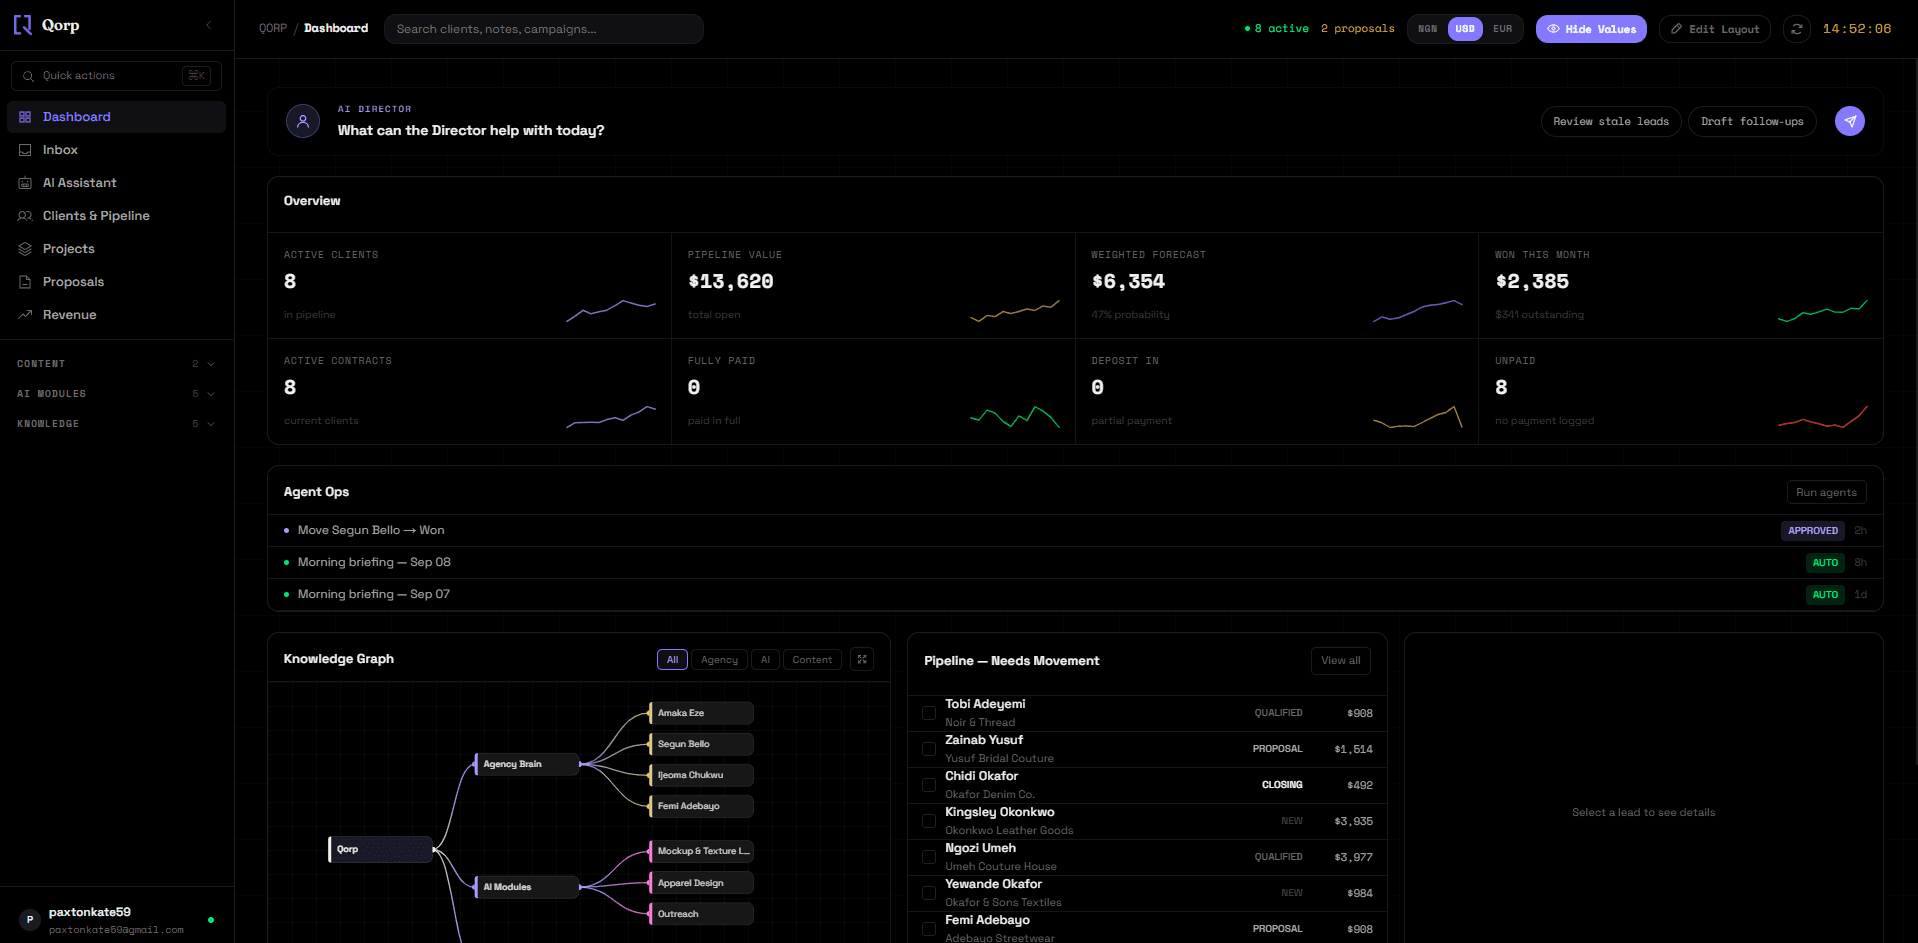This screenshot has width=1918, height=943.
Task: Click the Agency Brain graph node
Action: tap(526, 764)
